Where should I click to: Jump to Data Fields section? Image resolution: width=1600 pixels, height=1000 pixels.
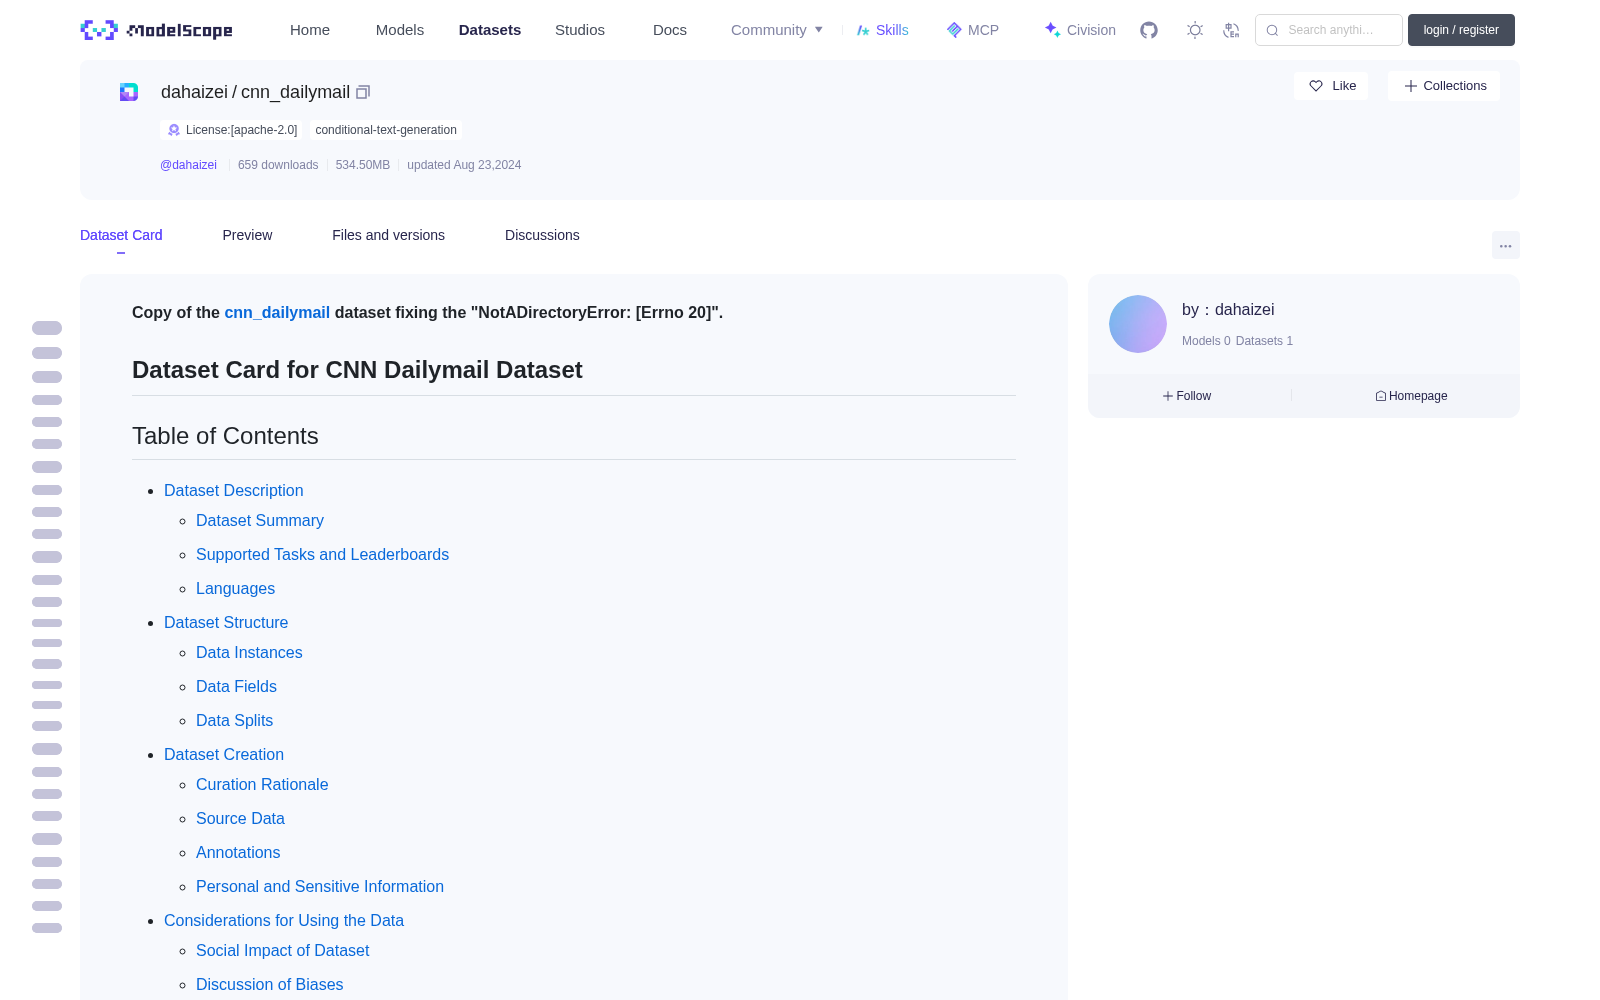(236, 687)
